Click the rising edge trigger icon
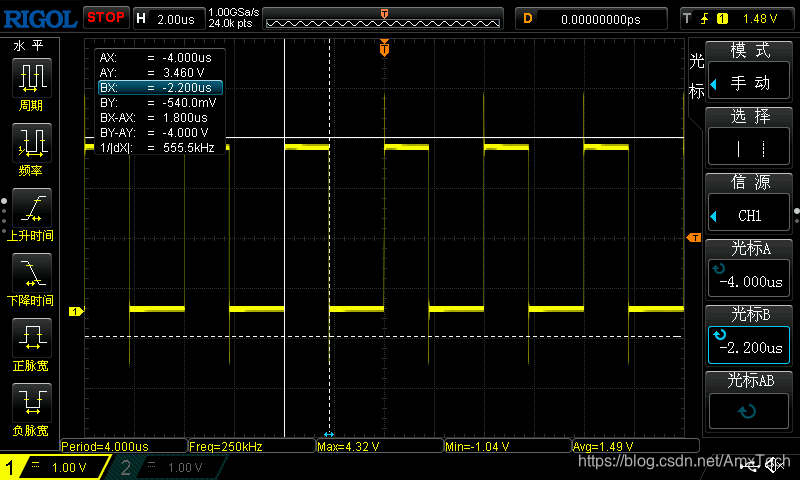The width and height of the screenshot is (800, 480). [x=705, y=19]
